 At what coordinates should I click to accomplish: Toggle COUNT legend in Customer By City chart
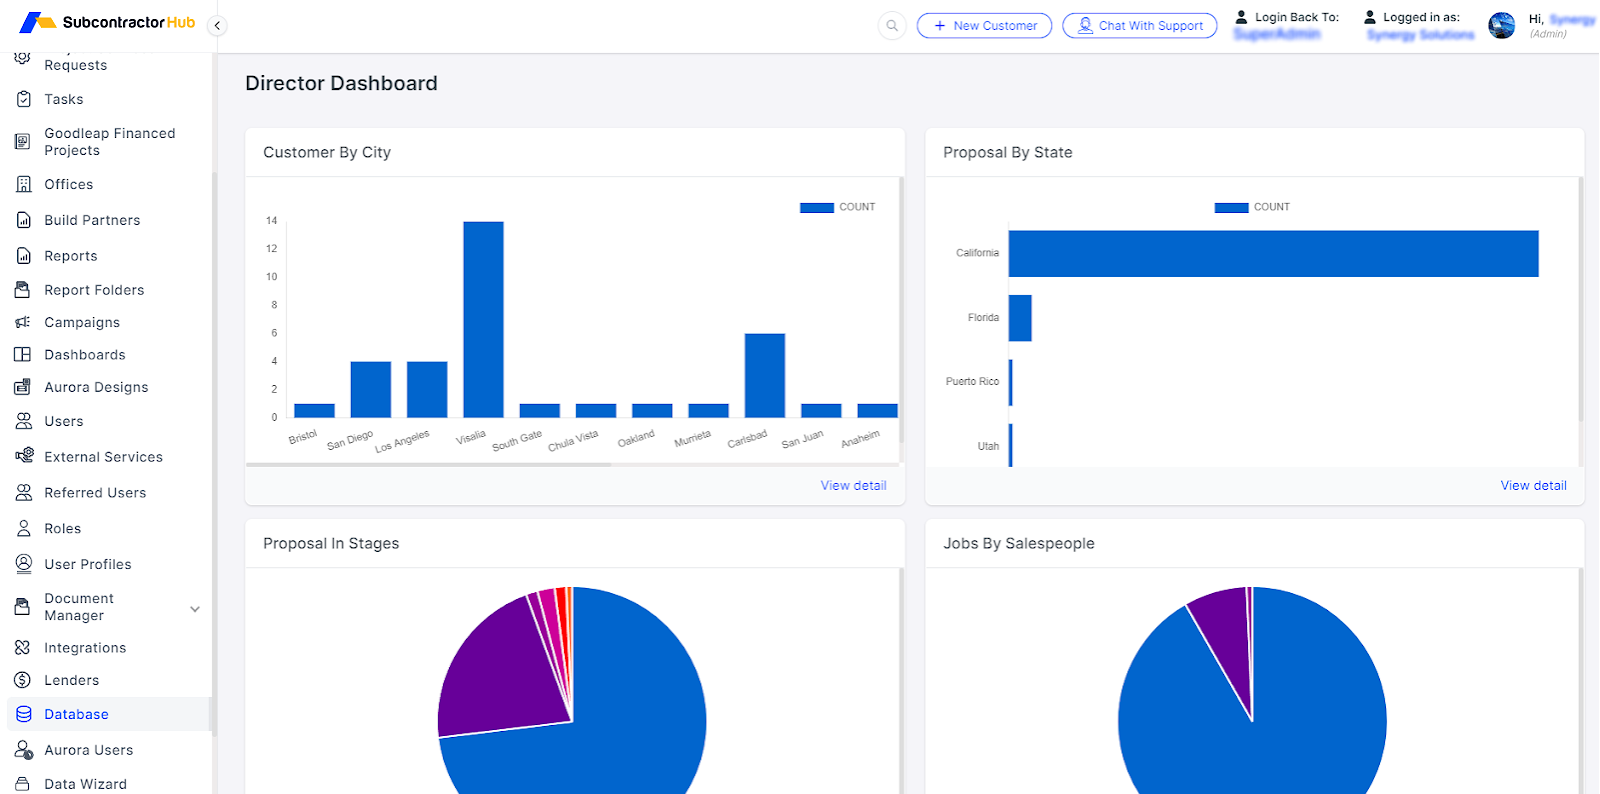[x=837, y=207]
